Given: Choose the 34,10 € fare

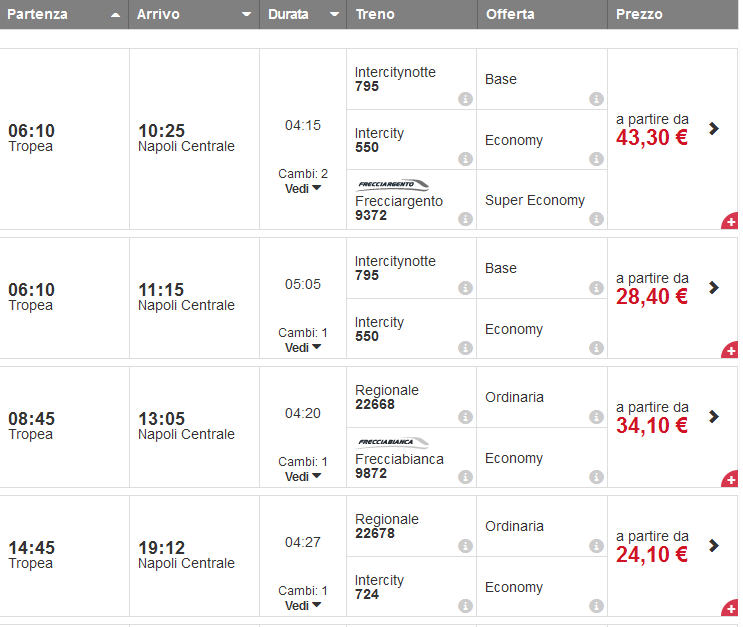Looking at the screenshot, I should click(652, 426).
